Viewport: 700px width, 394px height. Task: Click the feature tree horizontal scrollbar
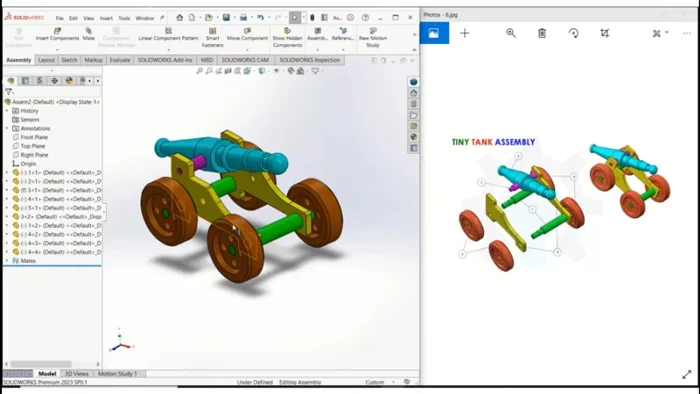pyautogui.click(x=41, y=364)
